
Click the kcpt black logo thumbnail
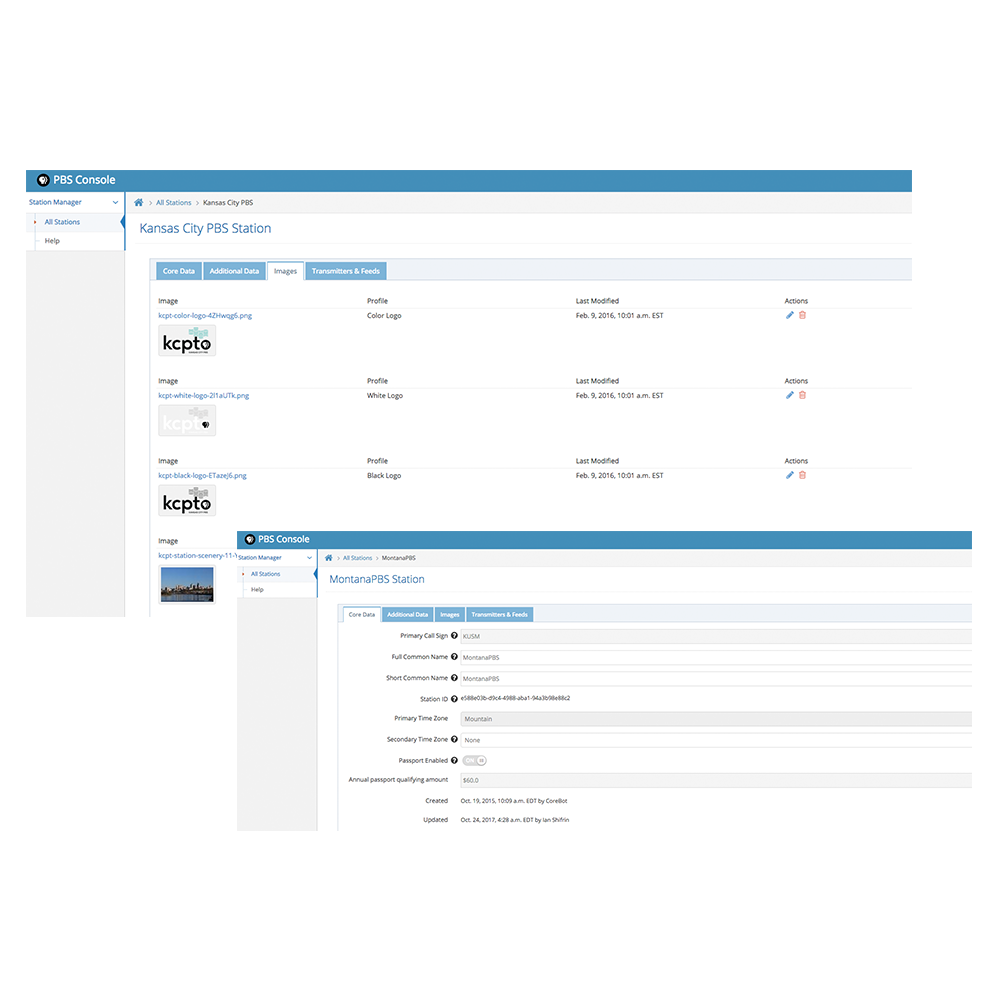[187, 501]
